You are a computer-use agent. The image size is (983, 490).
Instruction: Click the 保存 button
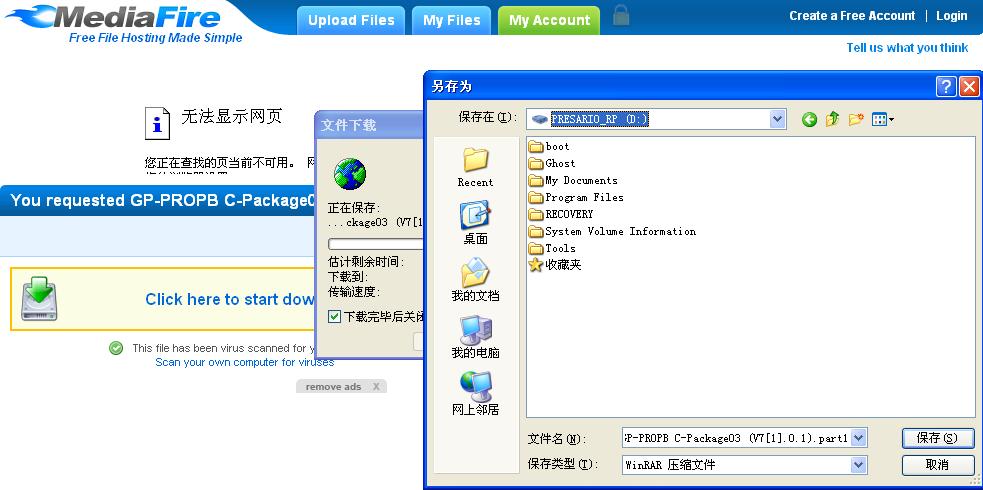coord(938,438)
